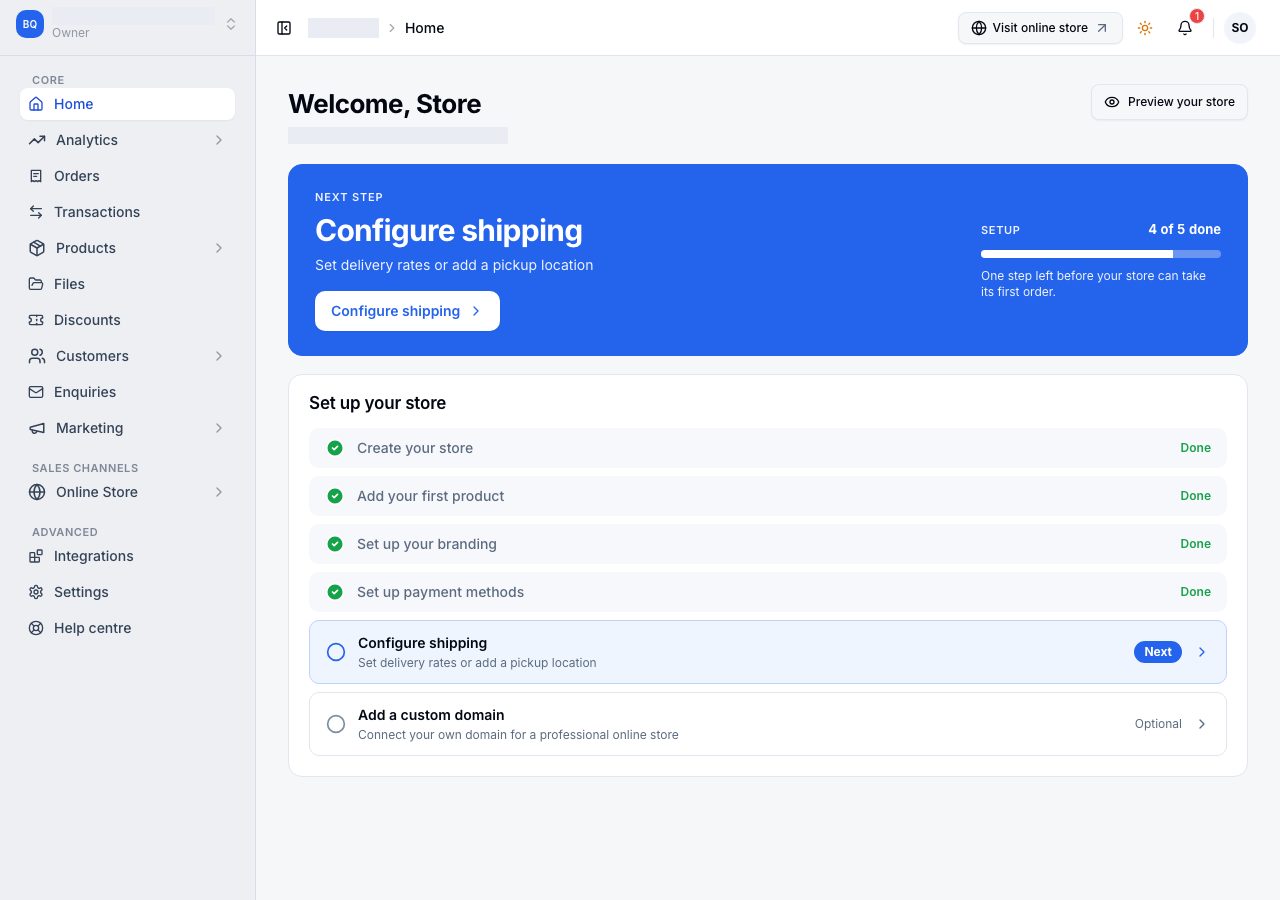Open the SO user avatar menu
Viewport: 1280px width, 900px height.
(x=1240, y=28)
